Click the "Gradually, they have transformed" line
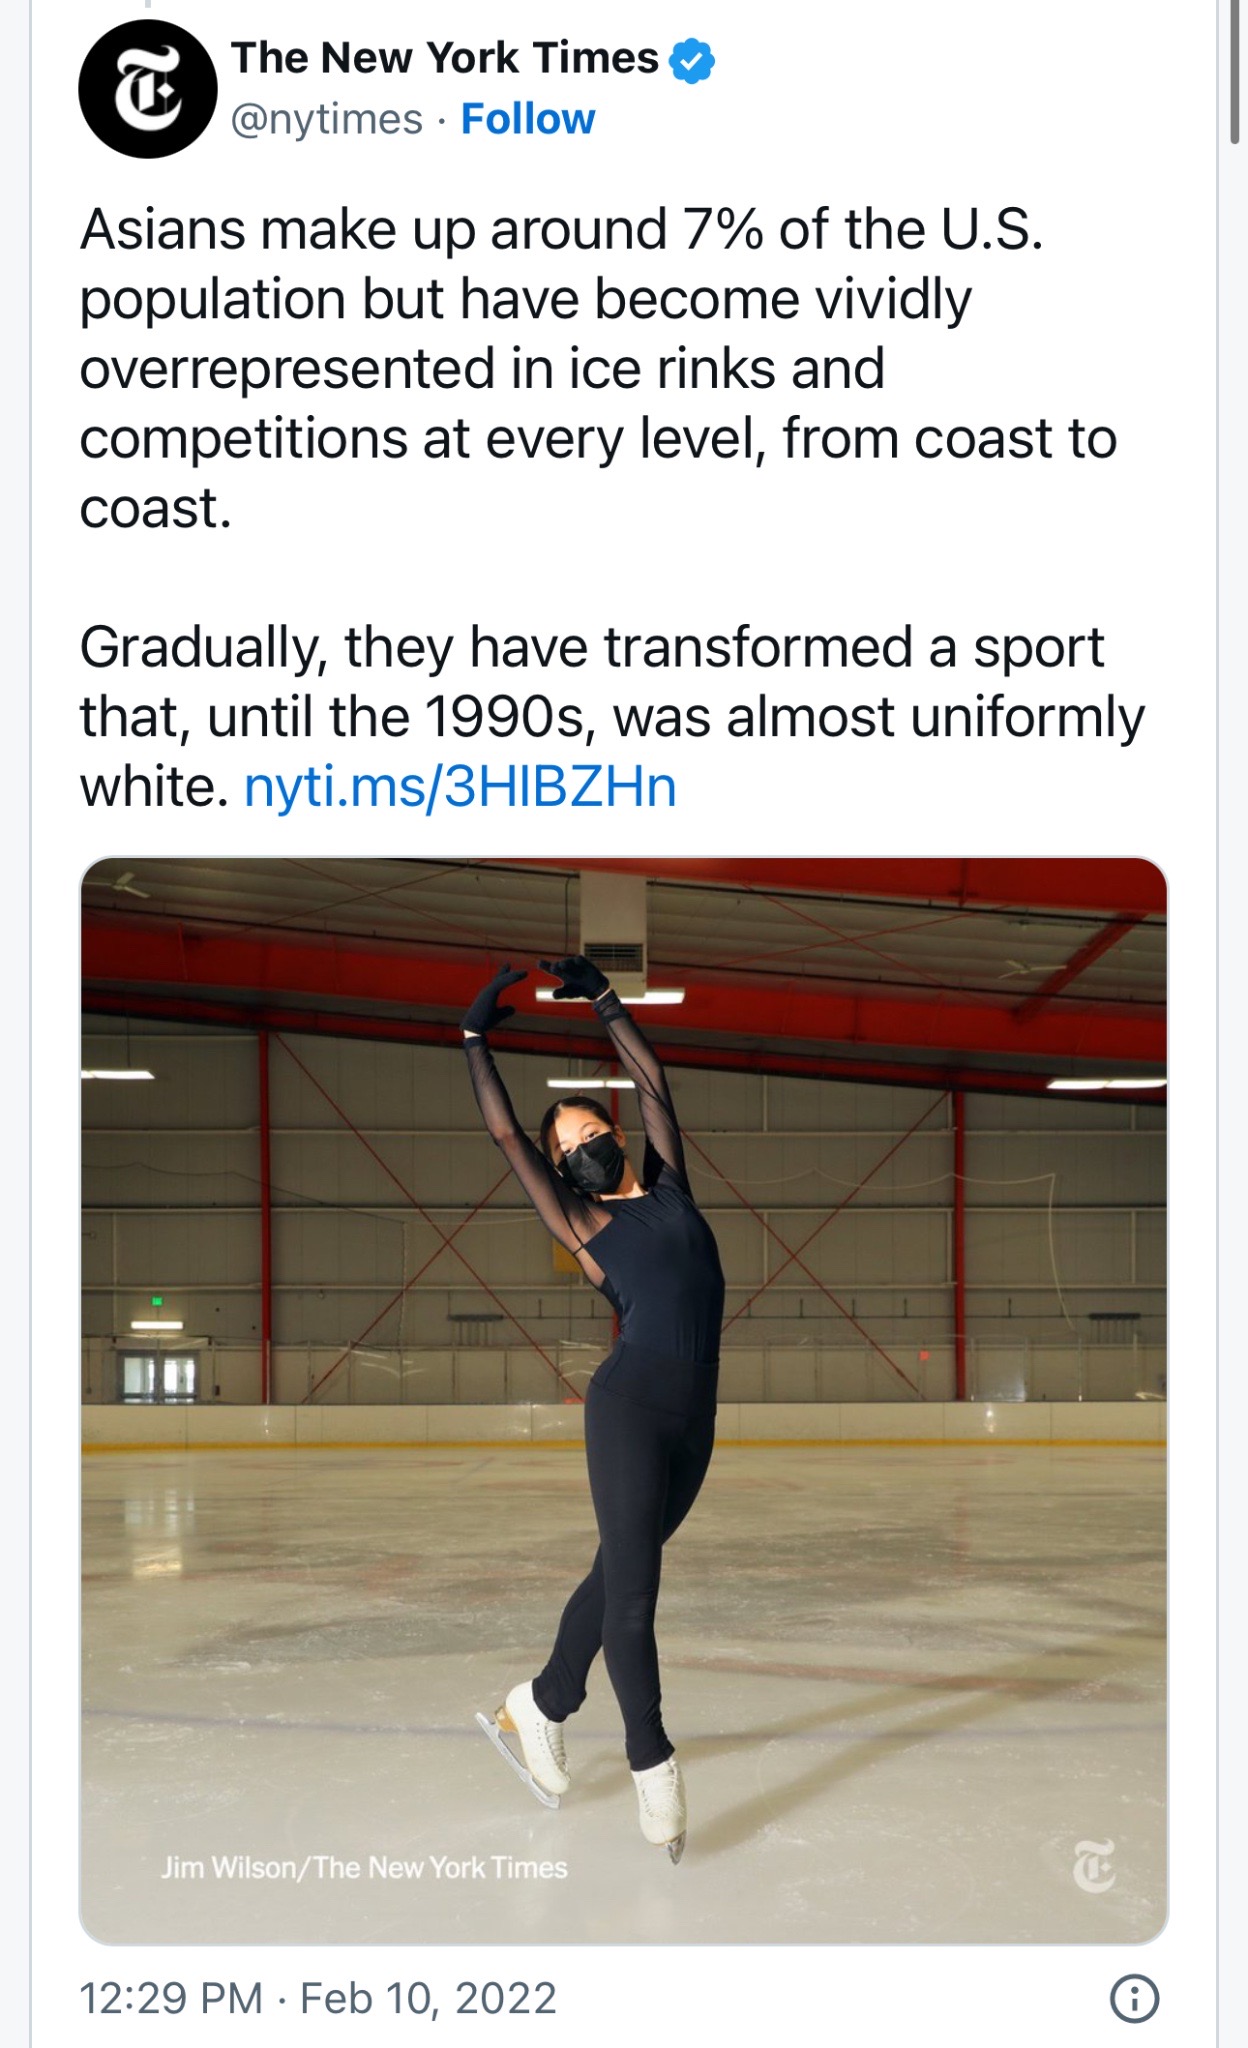 (591, 647)
